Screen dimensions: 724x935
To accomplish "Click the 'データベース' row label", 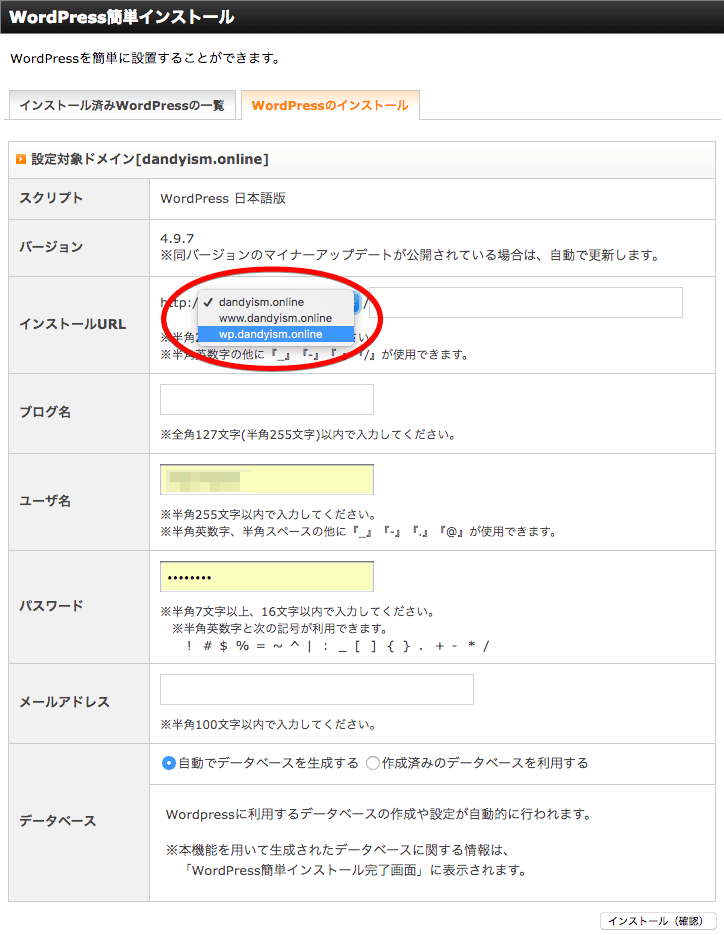I will coord(57,821).
